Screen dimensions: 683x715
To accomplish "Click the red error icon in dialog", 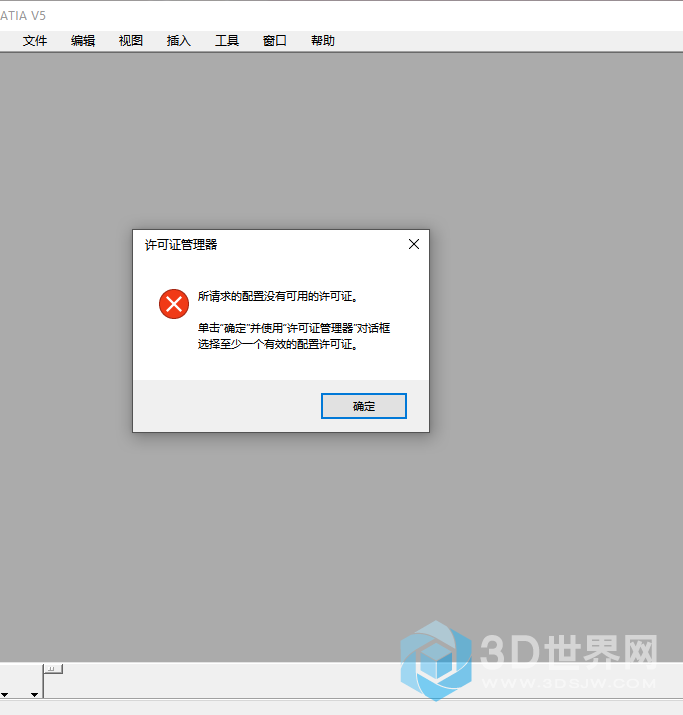I will pyautogui.click(x=174, y=304).
